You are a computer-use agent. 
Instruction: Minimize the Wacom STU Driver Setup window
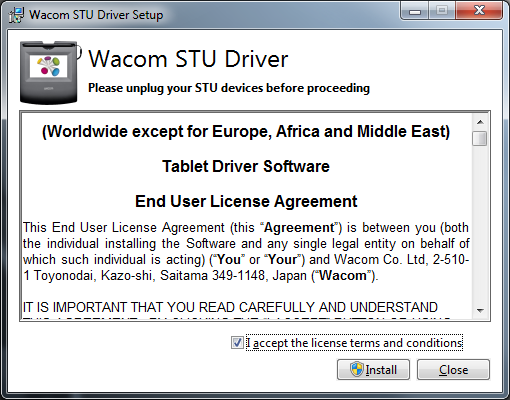pyautogui.click(x=415, y=11)
